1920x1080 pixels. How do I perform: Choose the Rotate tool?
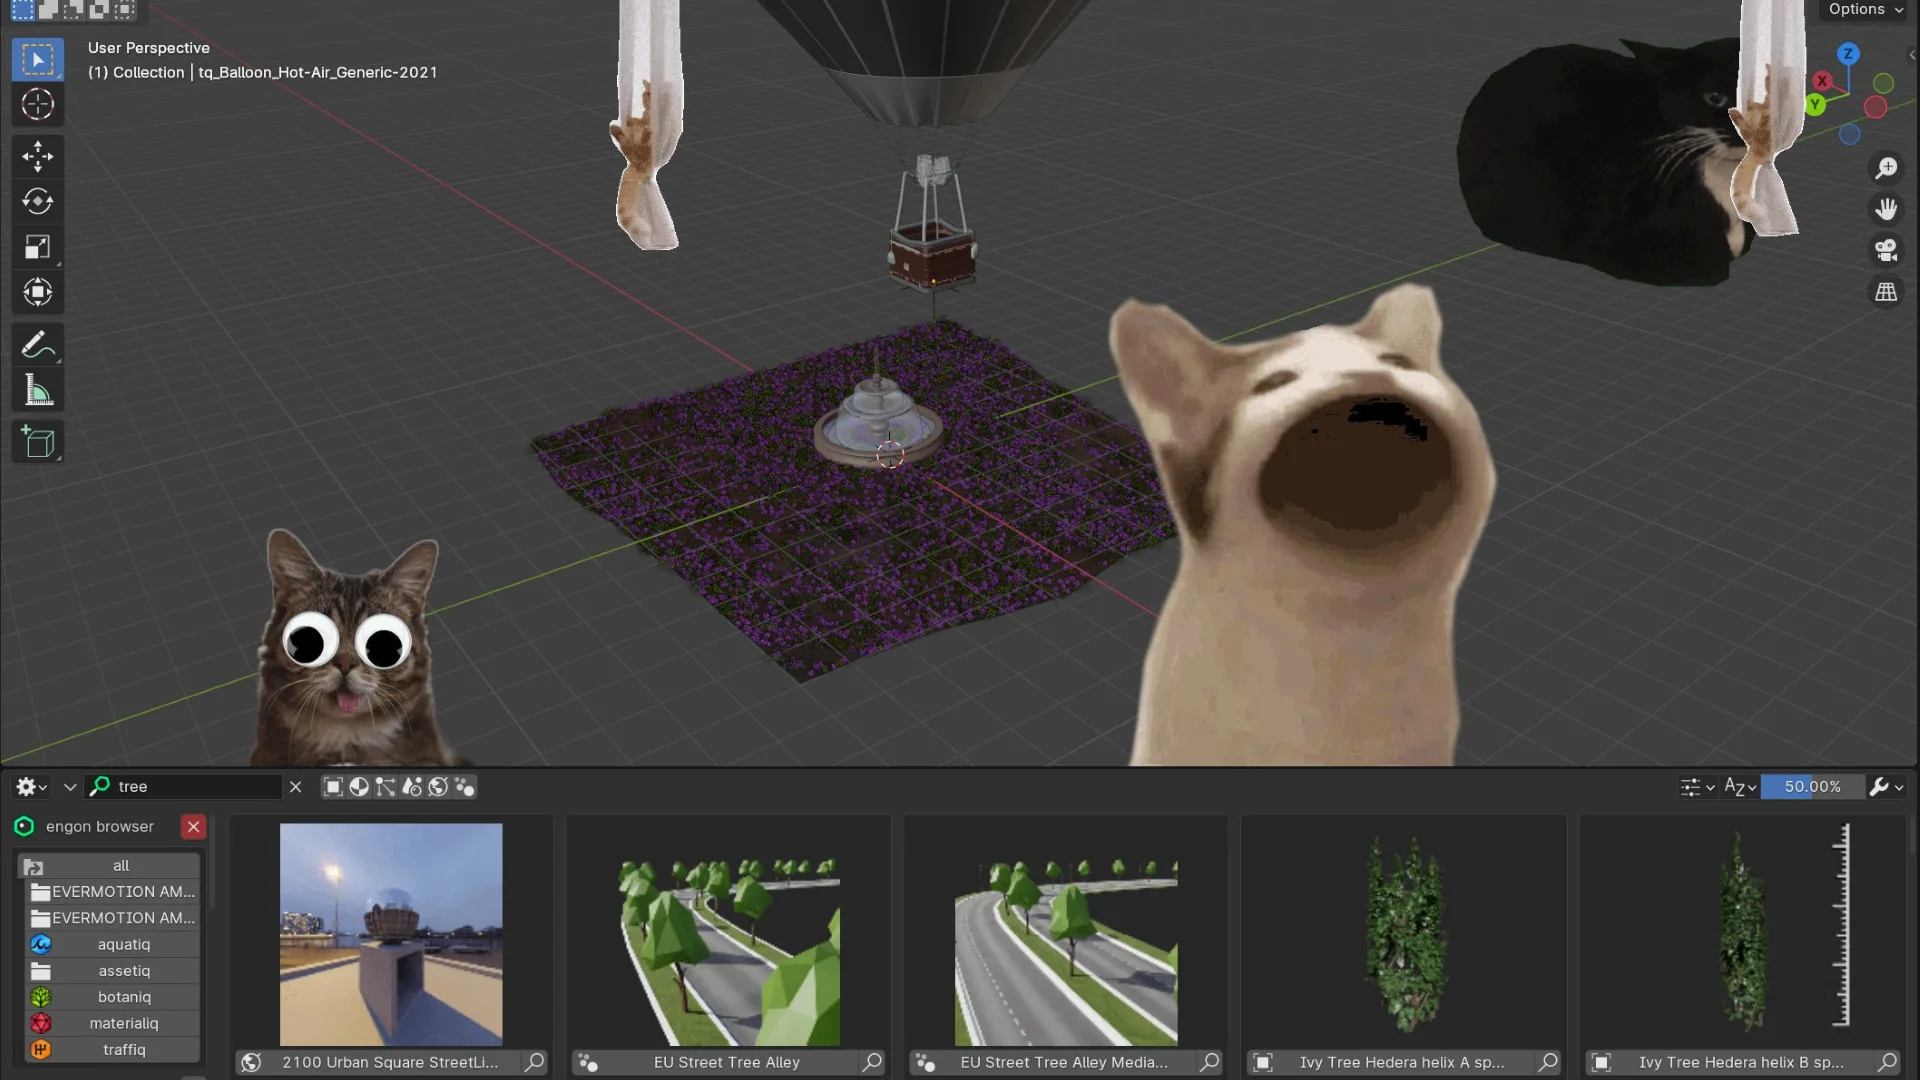tap(38, 202)
